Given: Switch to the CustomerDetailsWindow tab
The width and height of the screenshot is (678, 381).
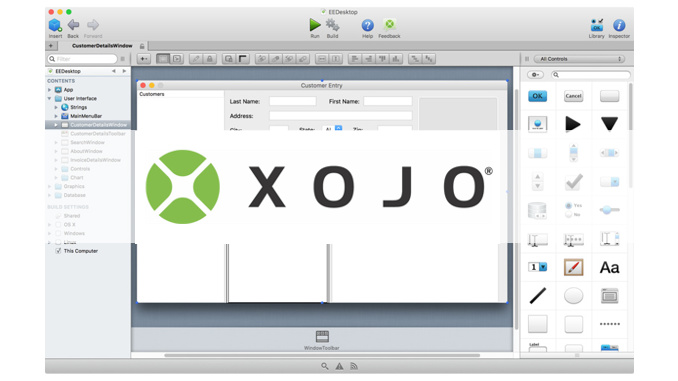Looking at the screenshot, I should click(x=102, y=46).
